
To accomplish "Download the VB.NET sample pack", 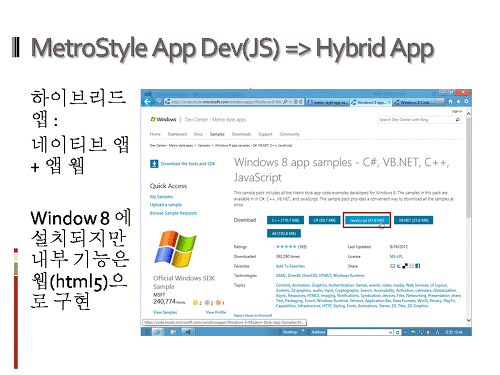I will 413,220.
